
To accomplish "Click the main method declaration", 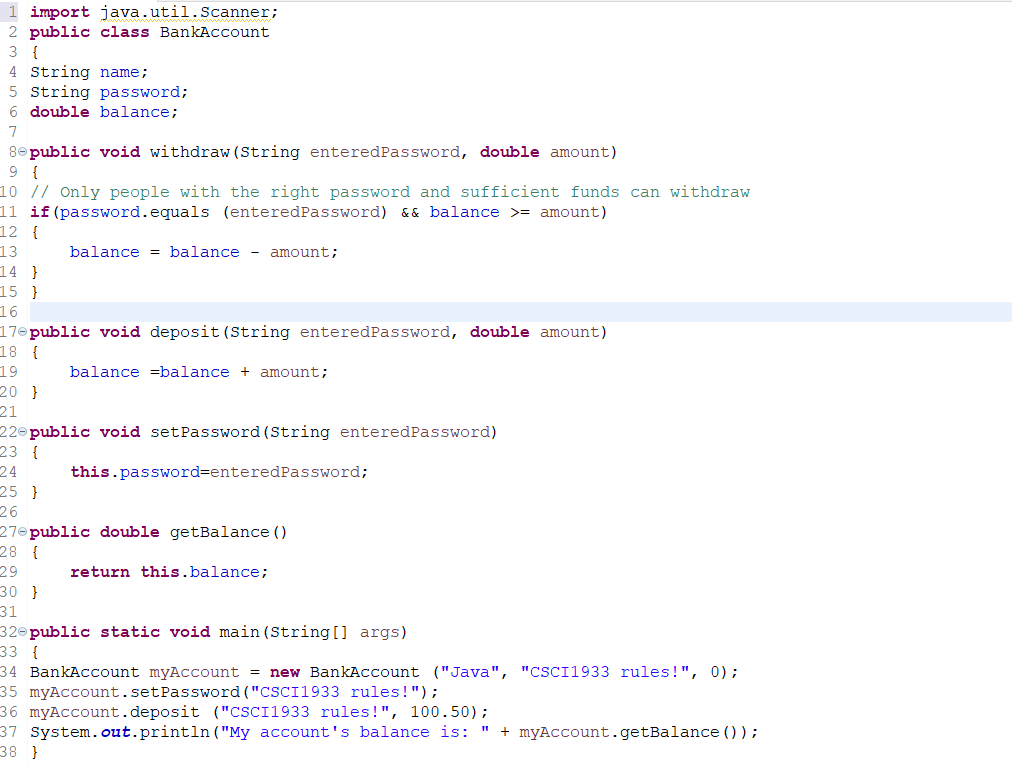I will pyautogui.click(x=238, y=631).
